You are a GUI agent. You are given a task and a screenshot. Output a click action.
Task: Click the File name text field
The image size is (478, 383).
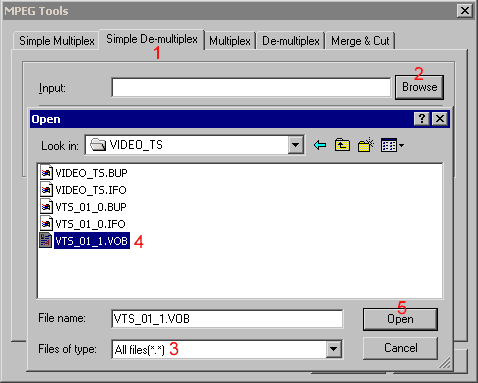(x=227, y=319)
